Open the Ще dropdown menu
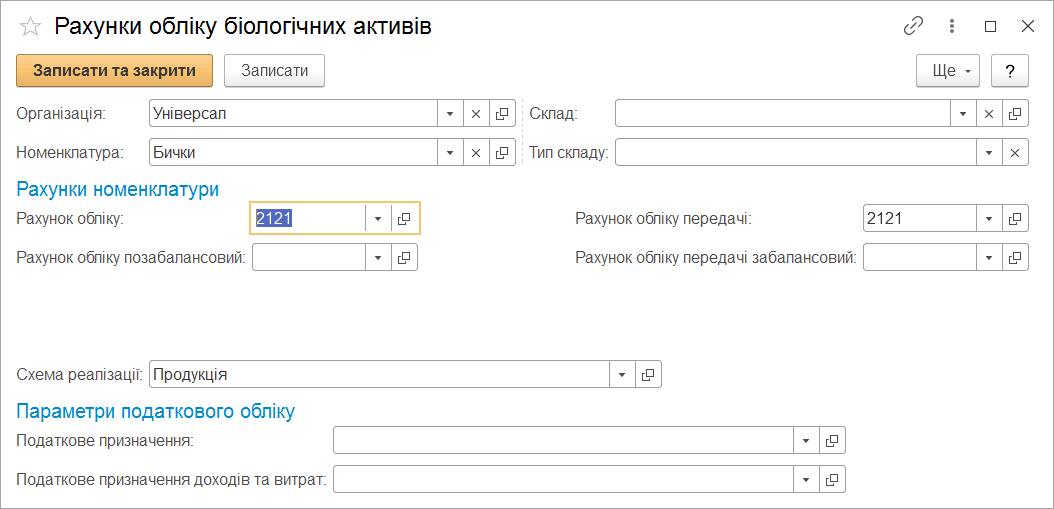The width and height of the screenshot is (1054, 509). 948,71
